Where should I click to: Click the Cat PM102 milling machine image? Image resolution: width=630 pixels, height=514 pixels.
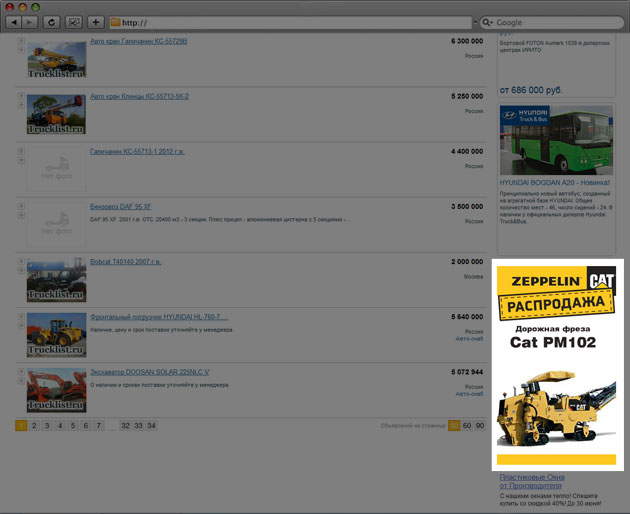coord(556,408)
